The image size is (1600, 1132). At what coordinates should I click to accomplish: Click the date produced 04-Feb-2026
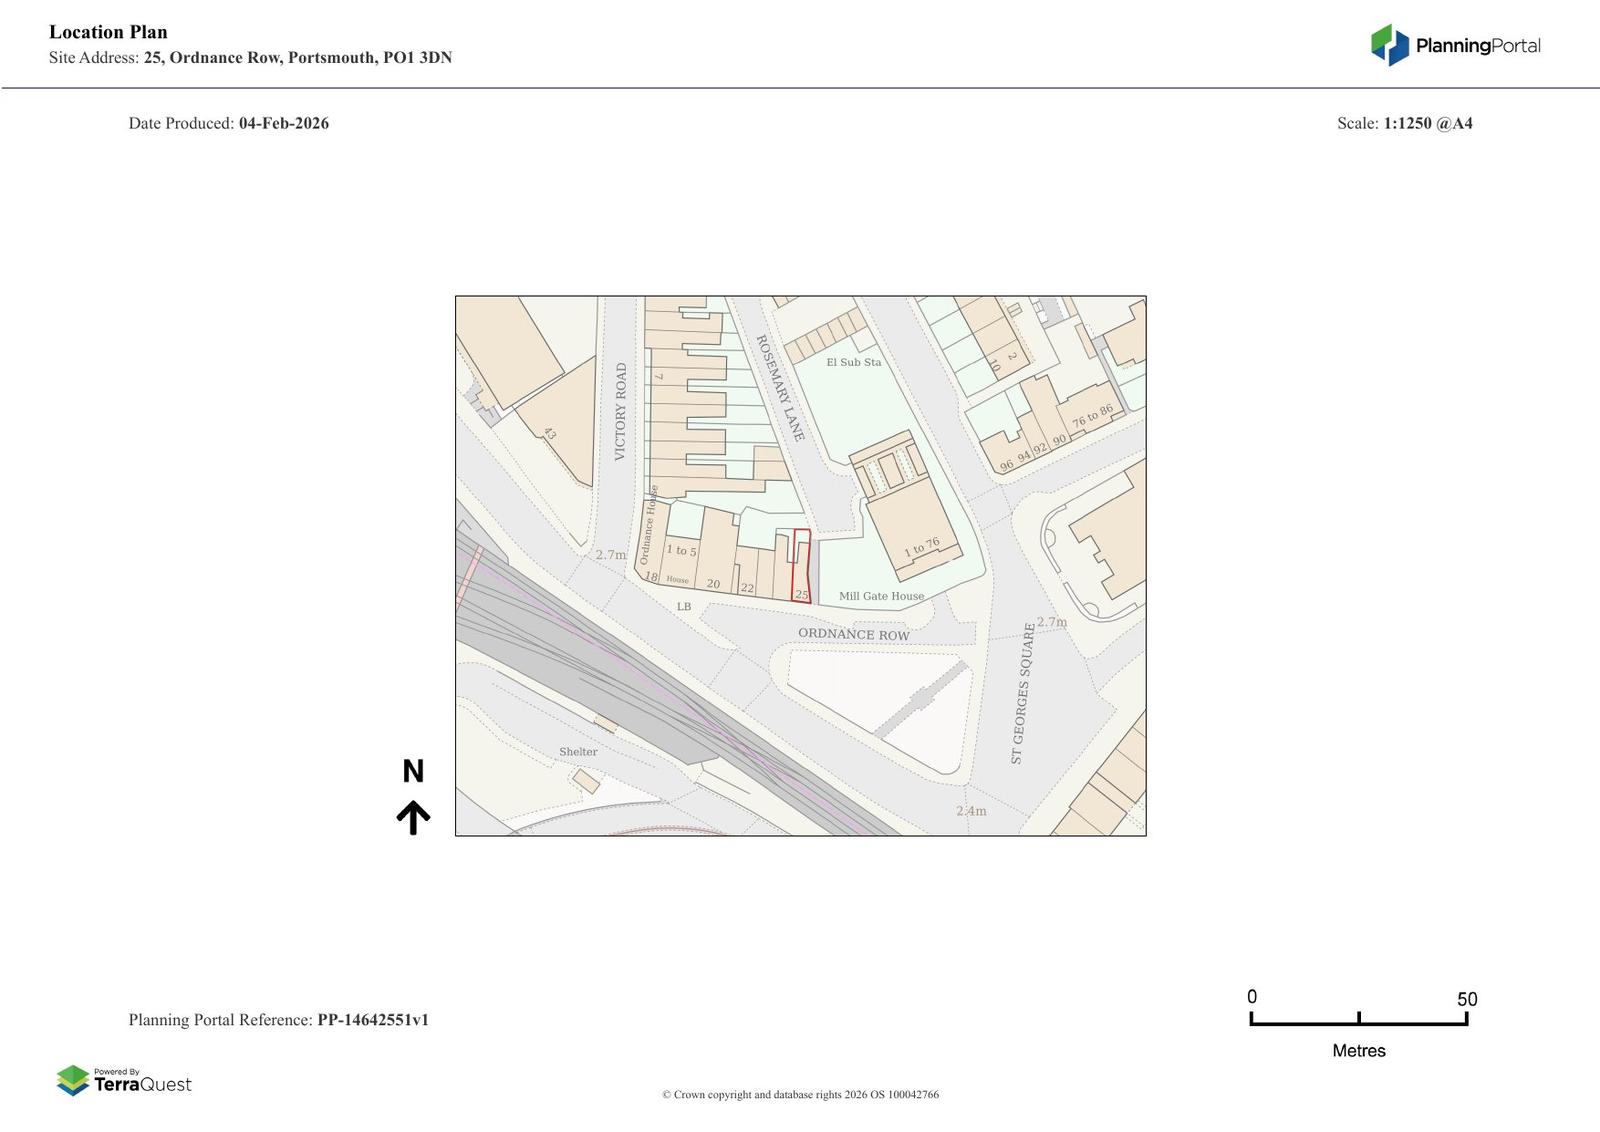[x=283, y=123]
